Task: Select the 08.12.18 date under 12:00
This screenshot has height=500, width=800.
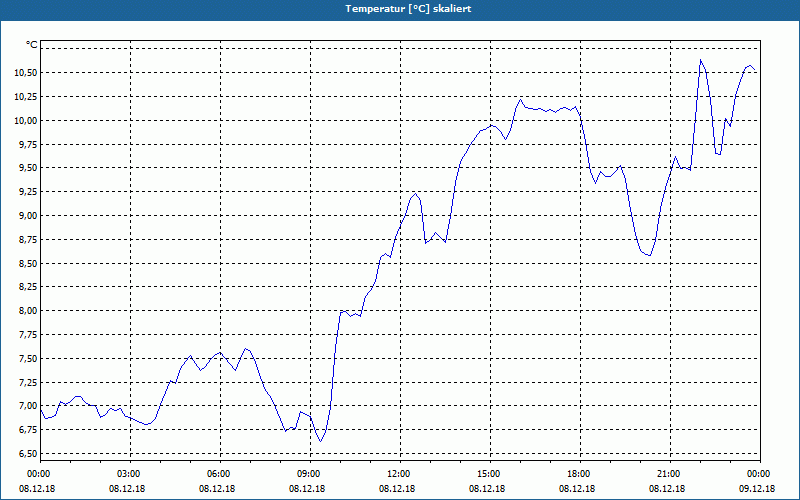Action: pos(397,489)
